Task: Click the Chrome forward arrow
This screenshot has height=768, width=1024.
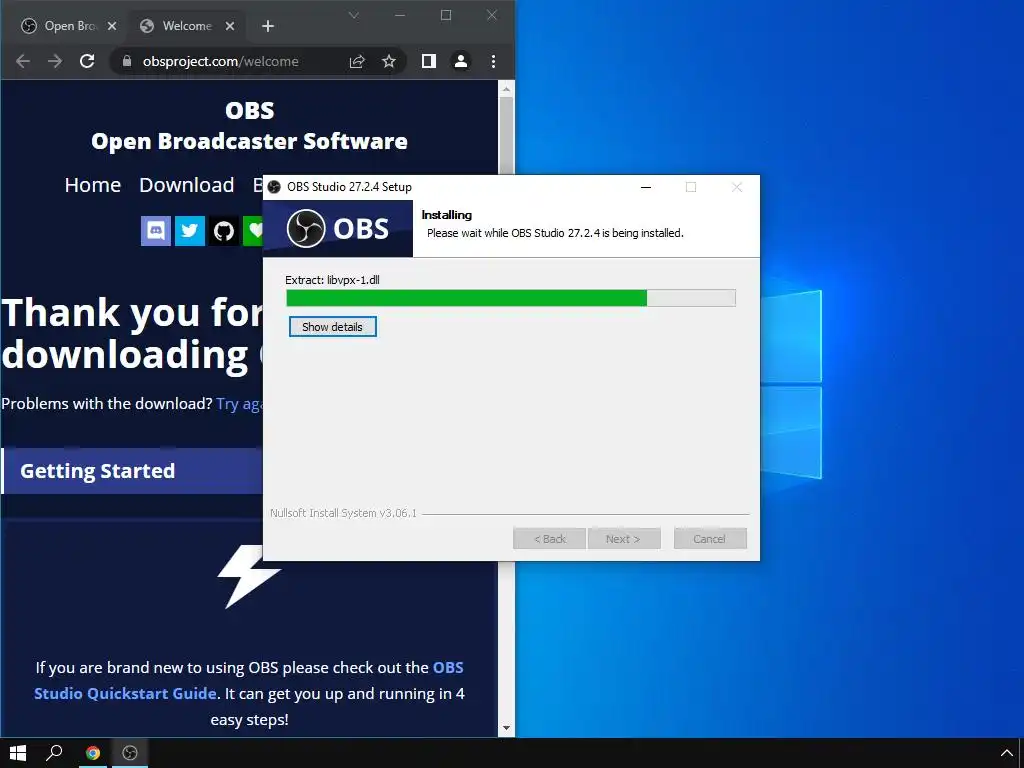Action: coord(55,61)
